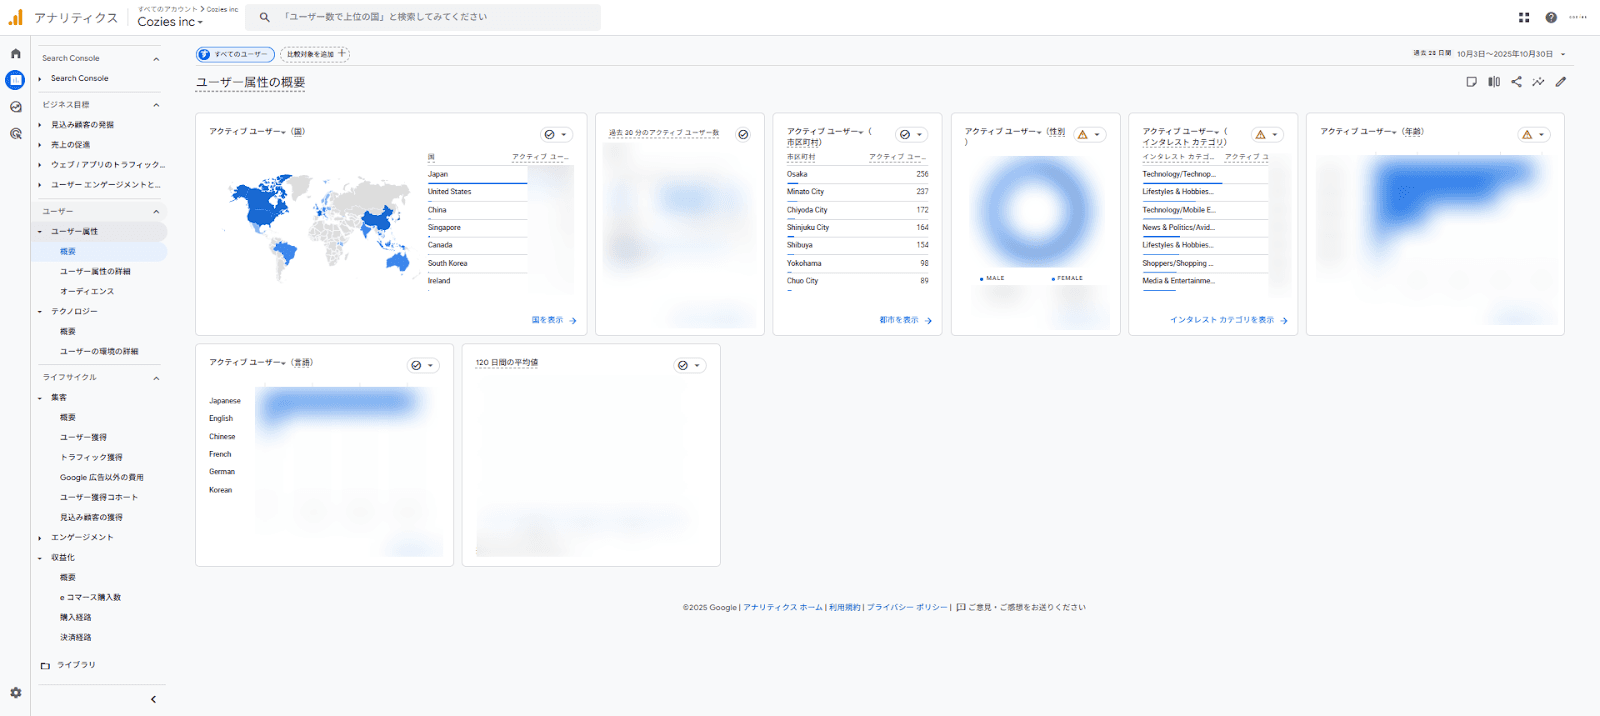Click check status icon on 言語 card
The width and height of the screenshot is (1600, 716).
click(416, 365)
